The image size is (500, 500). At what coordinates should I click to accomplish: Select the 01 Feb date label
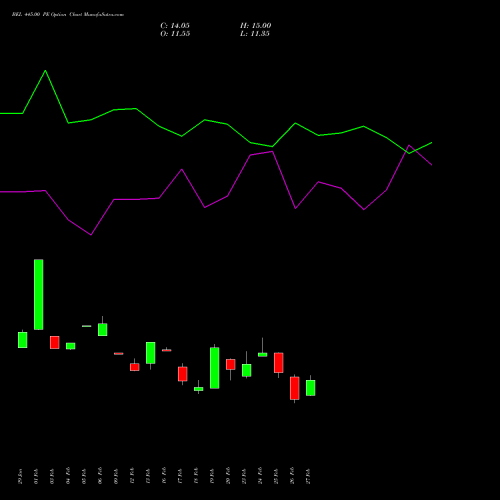[36, 476]
